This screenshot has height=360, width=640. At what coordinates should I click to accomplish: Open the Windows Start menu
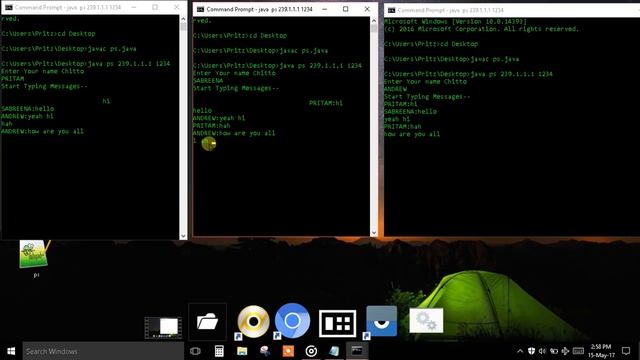click(11, 351)
